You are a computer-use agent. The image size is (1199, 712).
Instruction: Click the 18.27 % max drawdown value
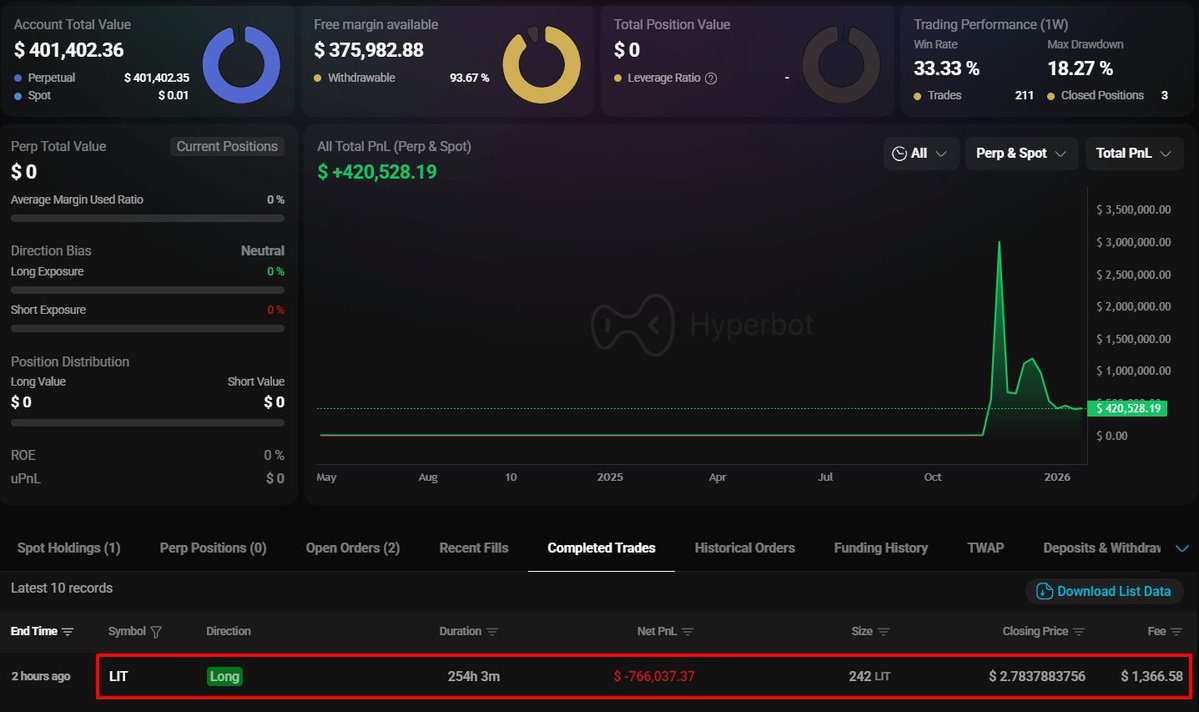pyautogui.click(x=1080, y=69)
